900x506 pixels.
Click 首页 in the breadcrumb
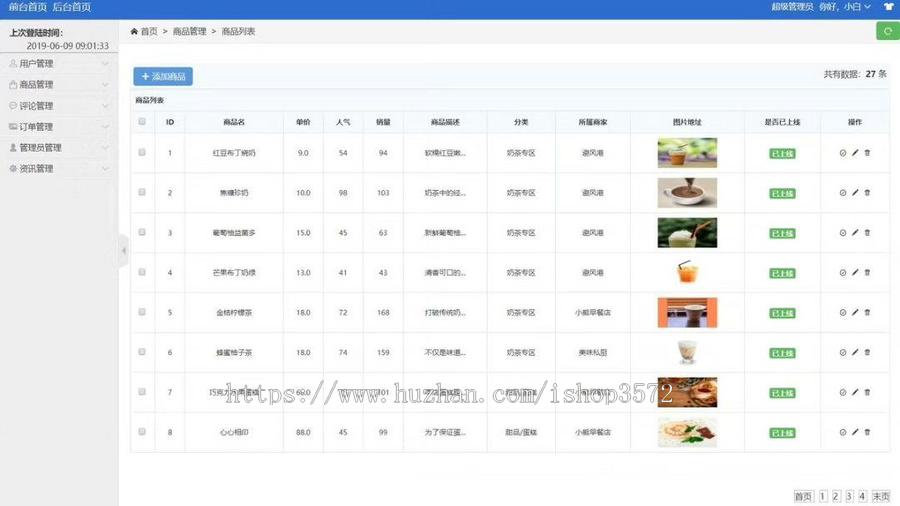pos(149,32)
